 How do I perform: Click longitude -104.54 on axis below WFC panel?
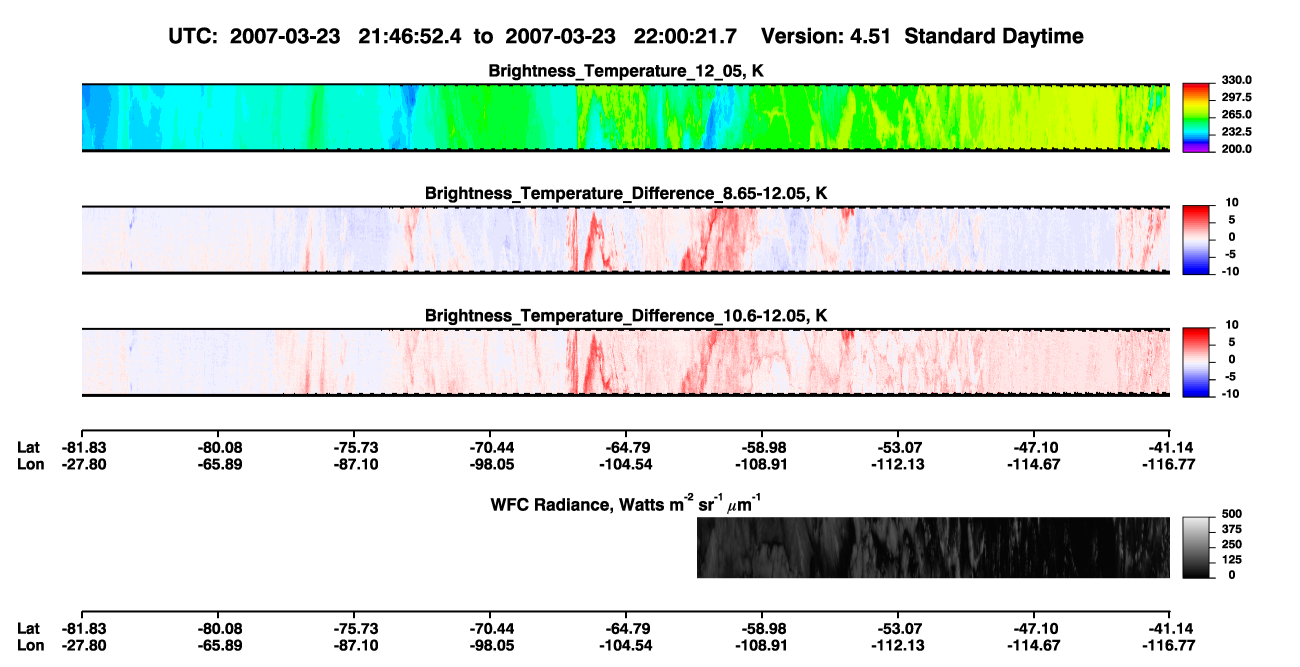click(x=626, y=645)
